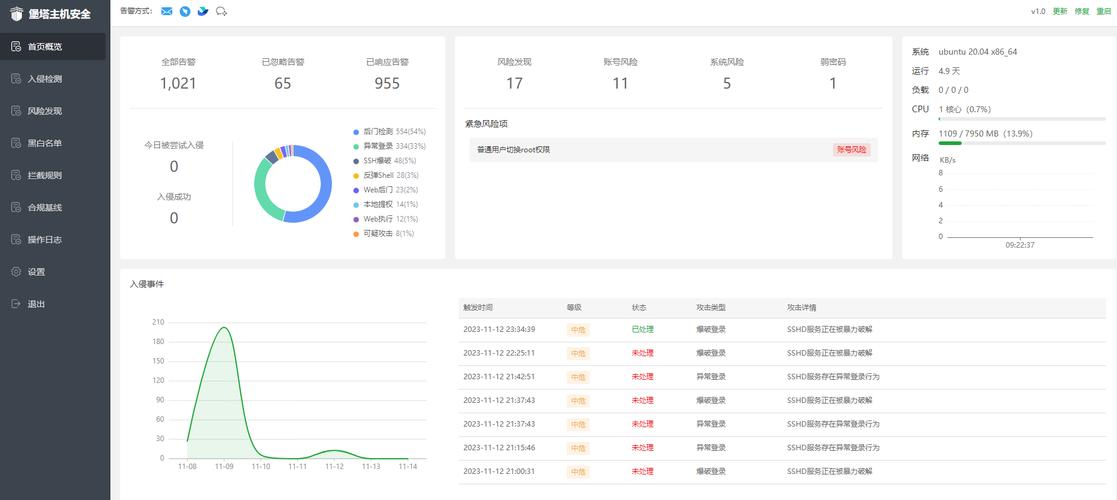Click the 重启 link at top right
This screenshot has width=1117, height=500.
pyautogui.click(x=1104, y=11)
